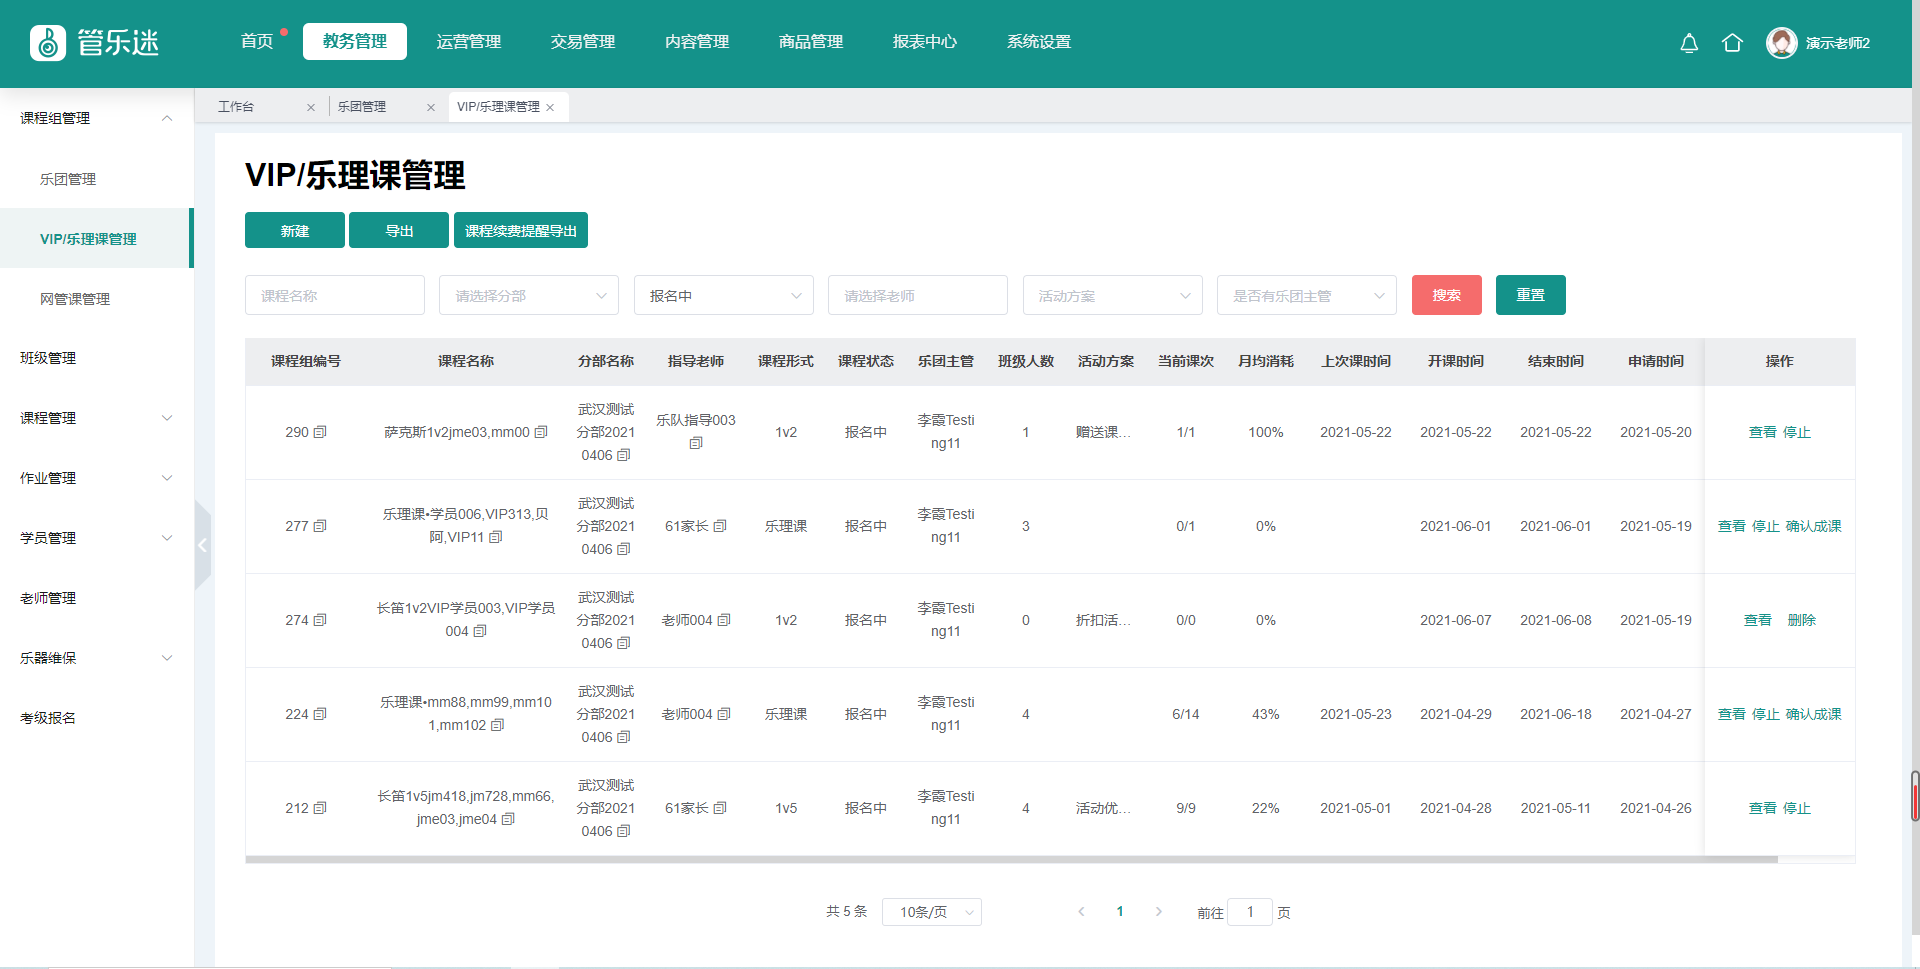This screenshot has width=1920, height=969.
Task: Click the 课程名称 search input field
Action: [x=335, y=296]
